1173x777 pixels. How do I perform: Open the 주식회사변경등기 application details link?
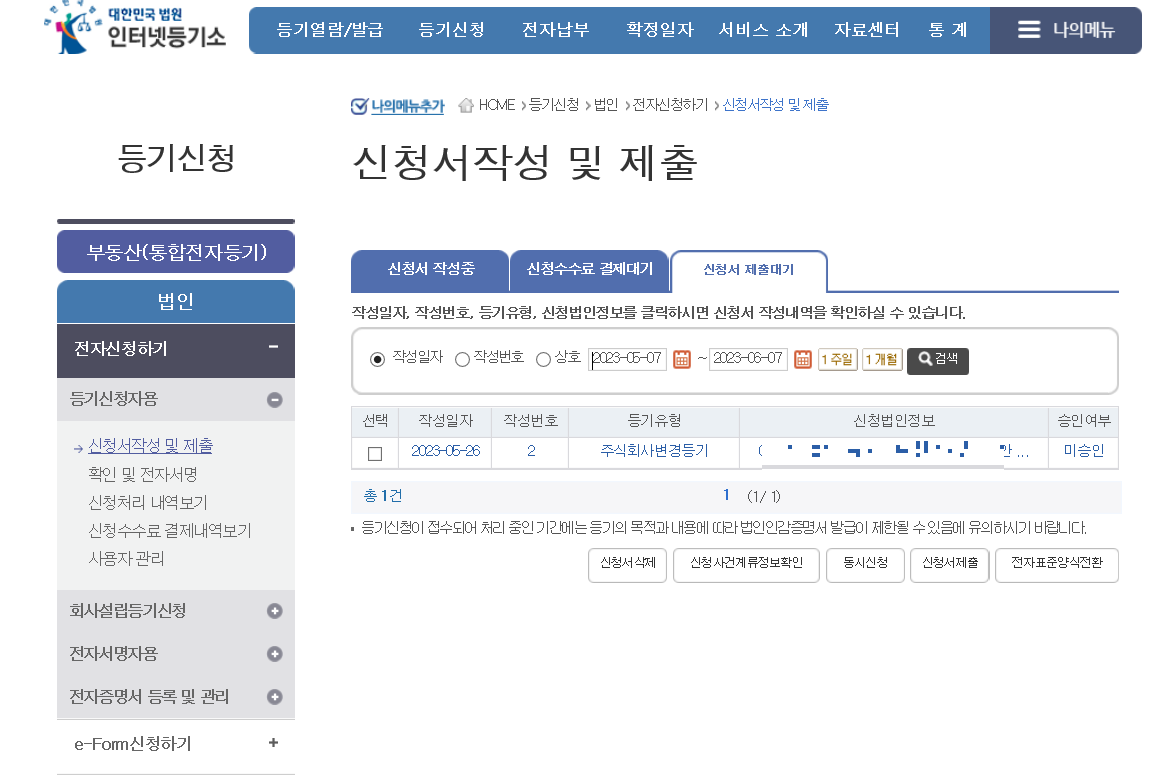click(653, 451)
